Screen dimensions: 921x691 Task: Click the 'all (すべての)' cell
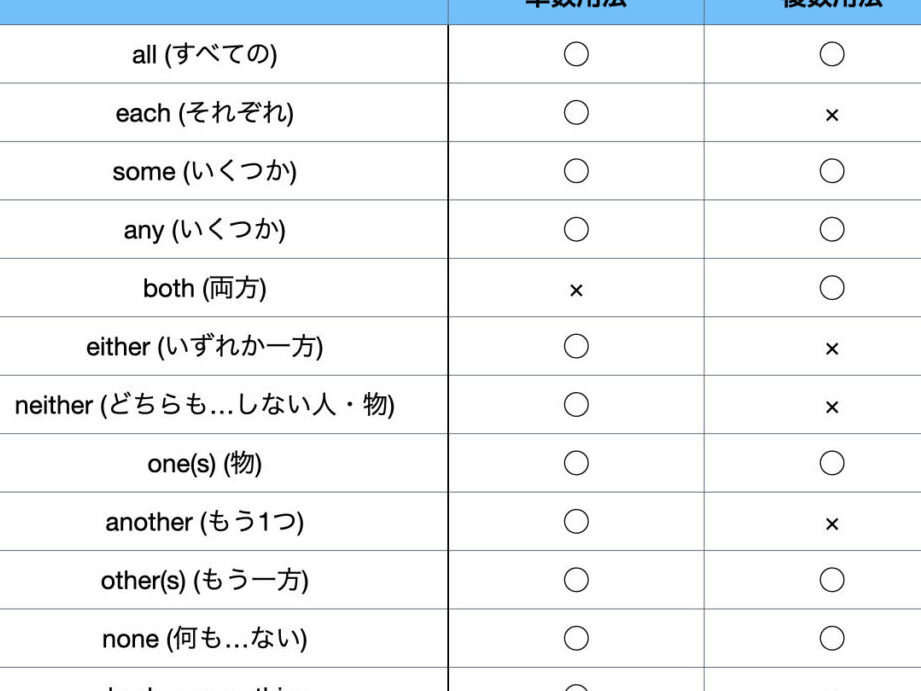click(204, 55)
